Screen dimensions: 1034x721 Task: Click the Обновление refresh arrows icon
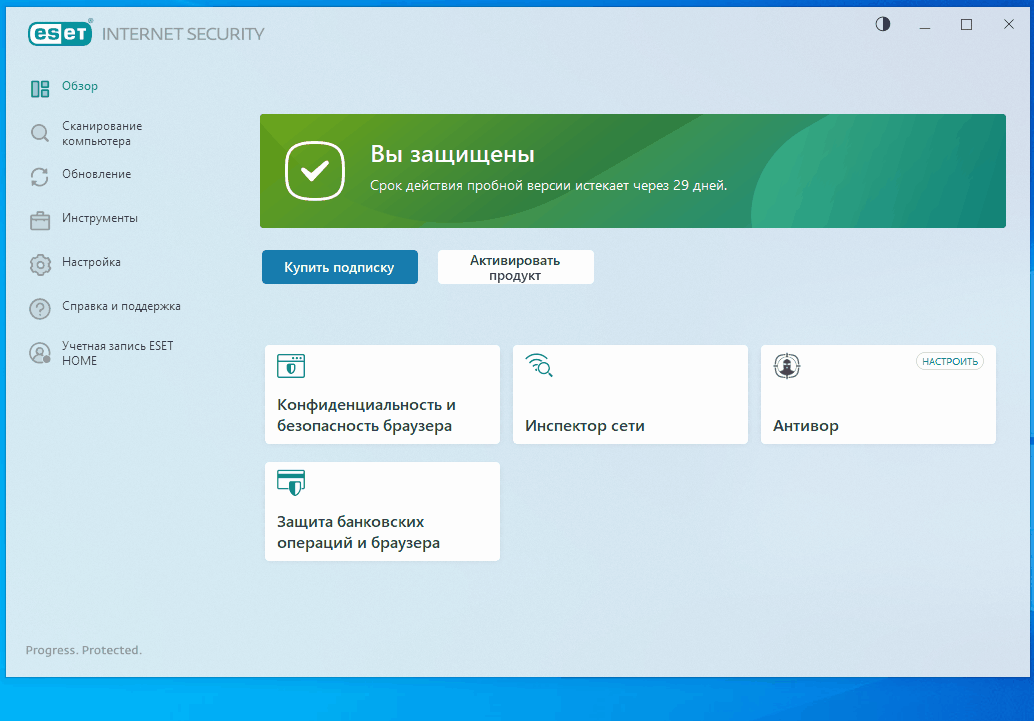point(40,177)
